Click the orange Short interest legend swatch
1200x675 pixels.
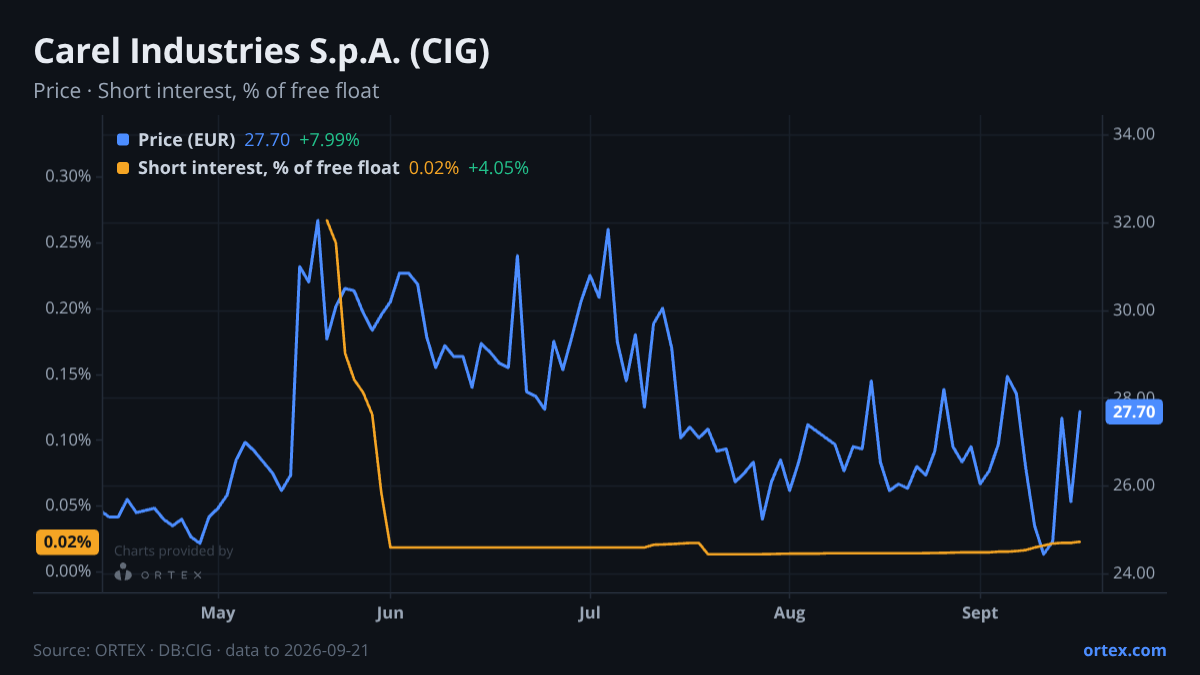123,168
